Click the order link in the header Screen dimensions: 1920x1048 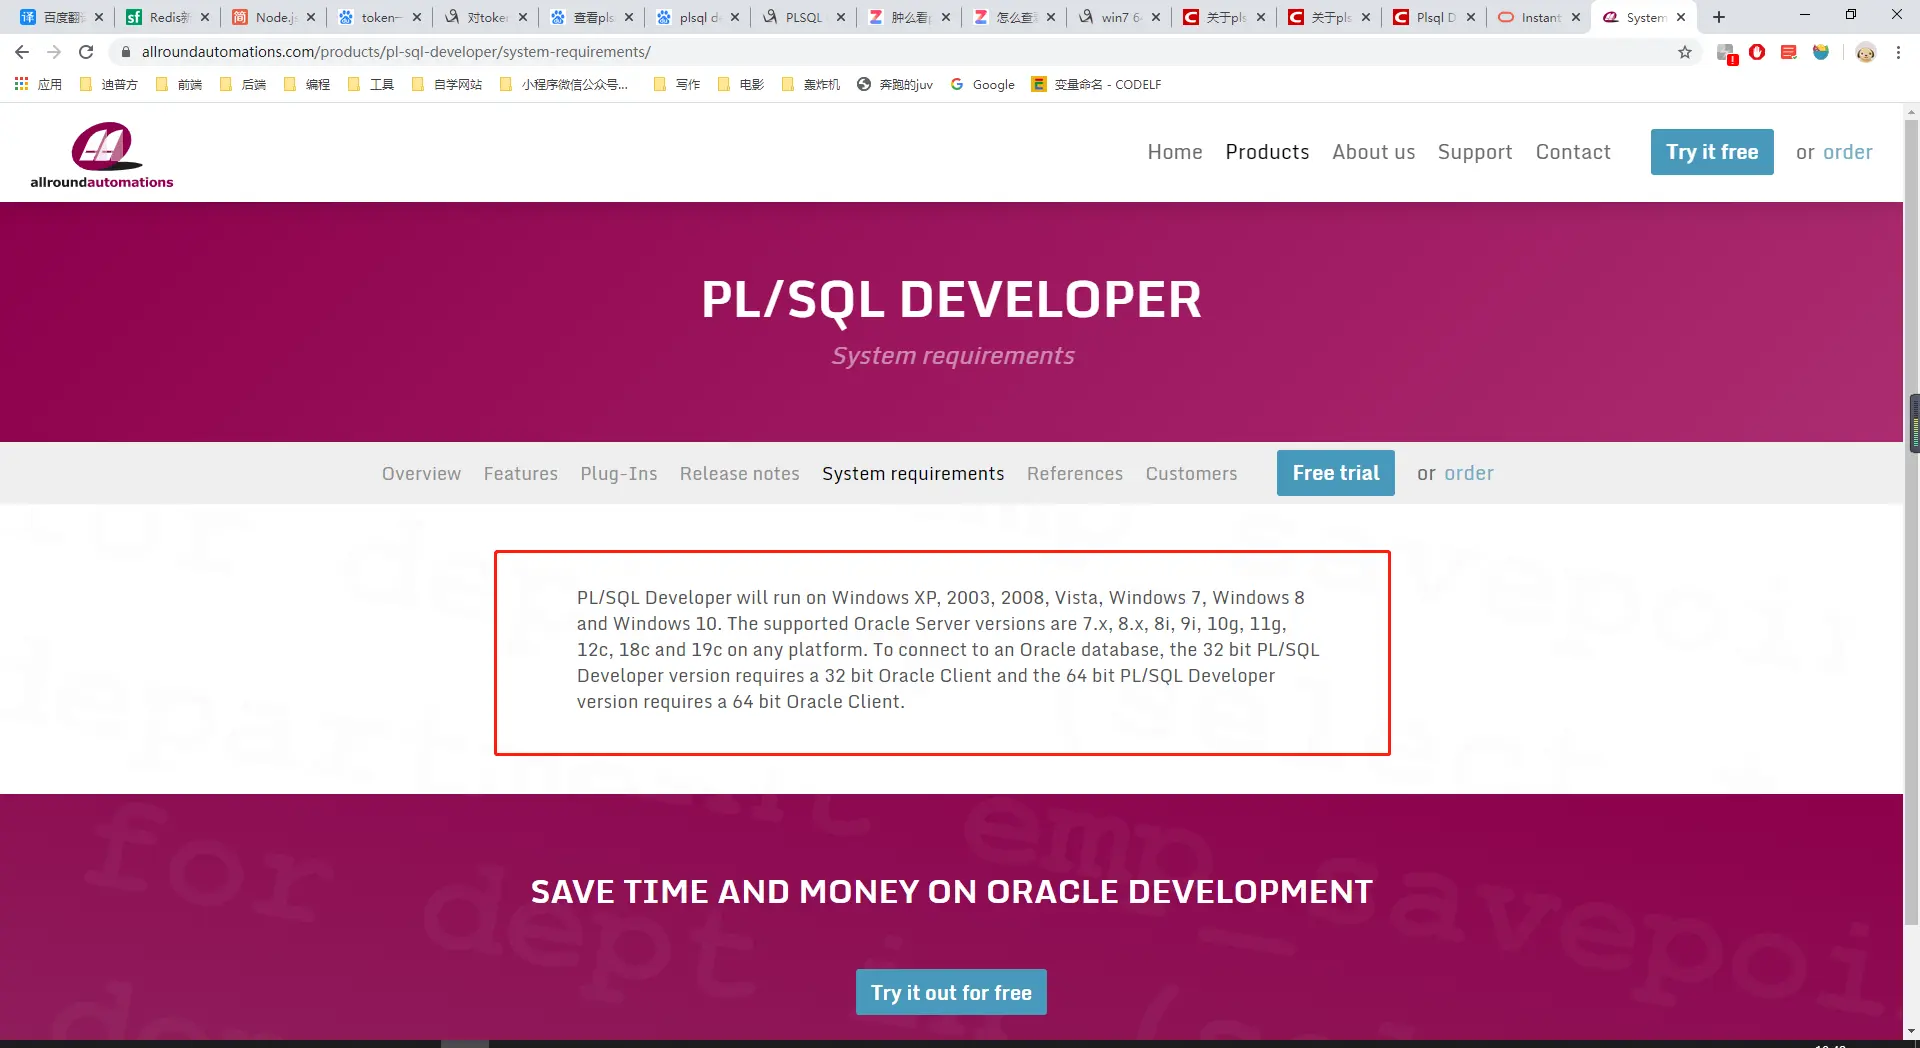click(1848, 152)
